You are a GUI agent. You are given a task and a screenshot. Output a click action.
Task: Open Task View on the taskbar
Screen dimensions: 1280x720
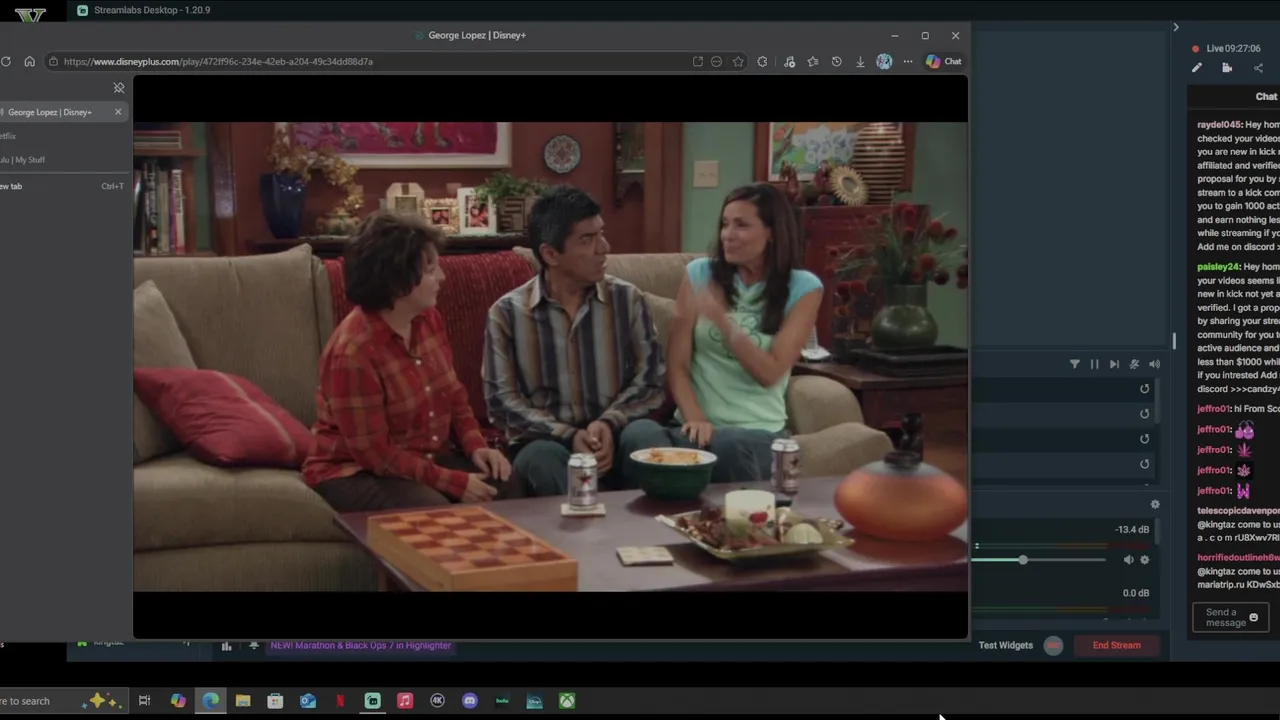pyautogui.click(x=144, y=701)
